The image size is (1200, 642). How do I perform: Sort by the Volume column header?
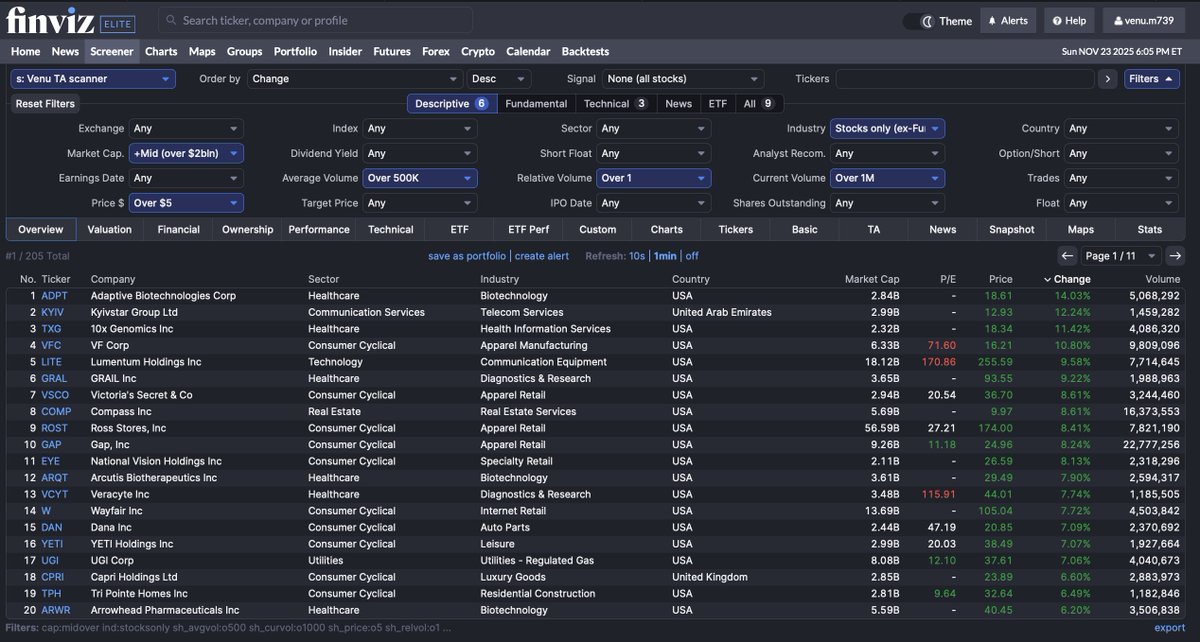click(x=1163, y=279)
